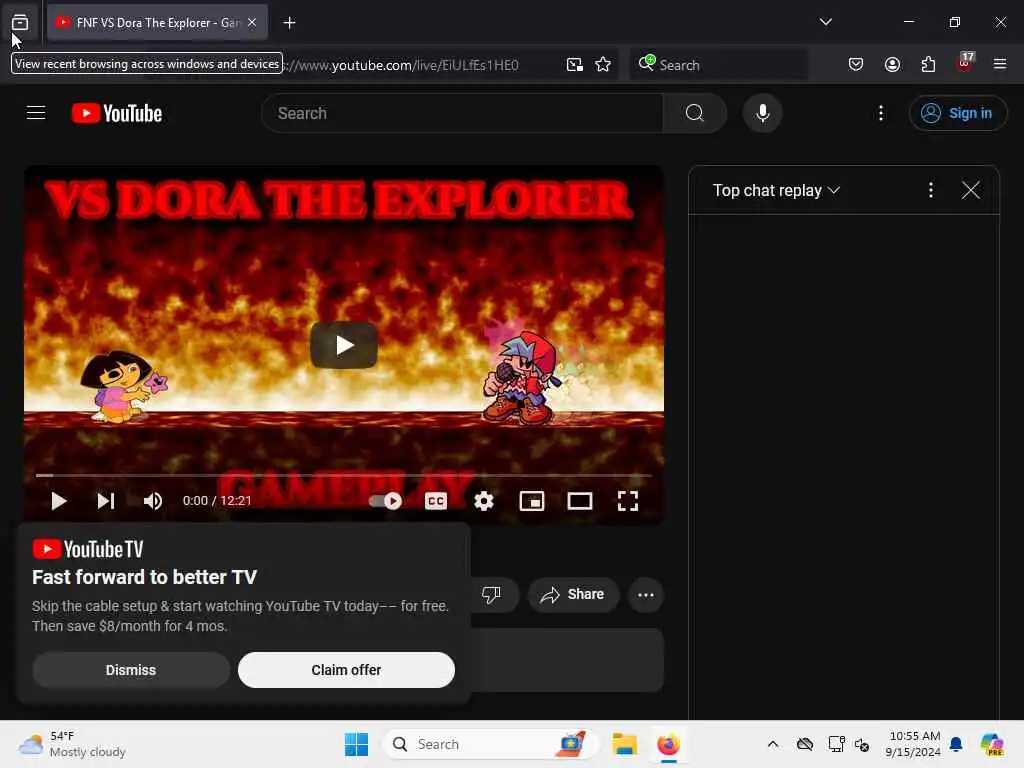Click the Claim offer button
This screenshot has height=768, width=1024.
tap(346, 670)
